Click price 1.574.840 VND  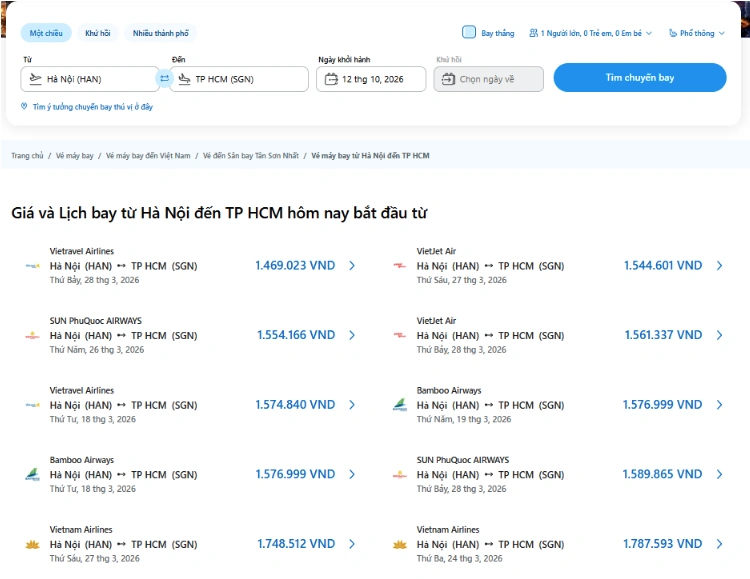coord(295,405)
